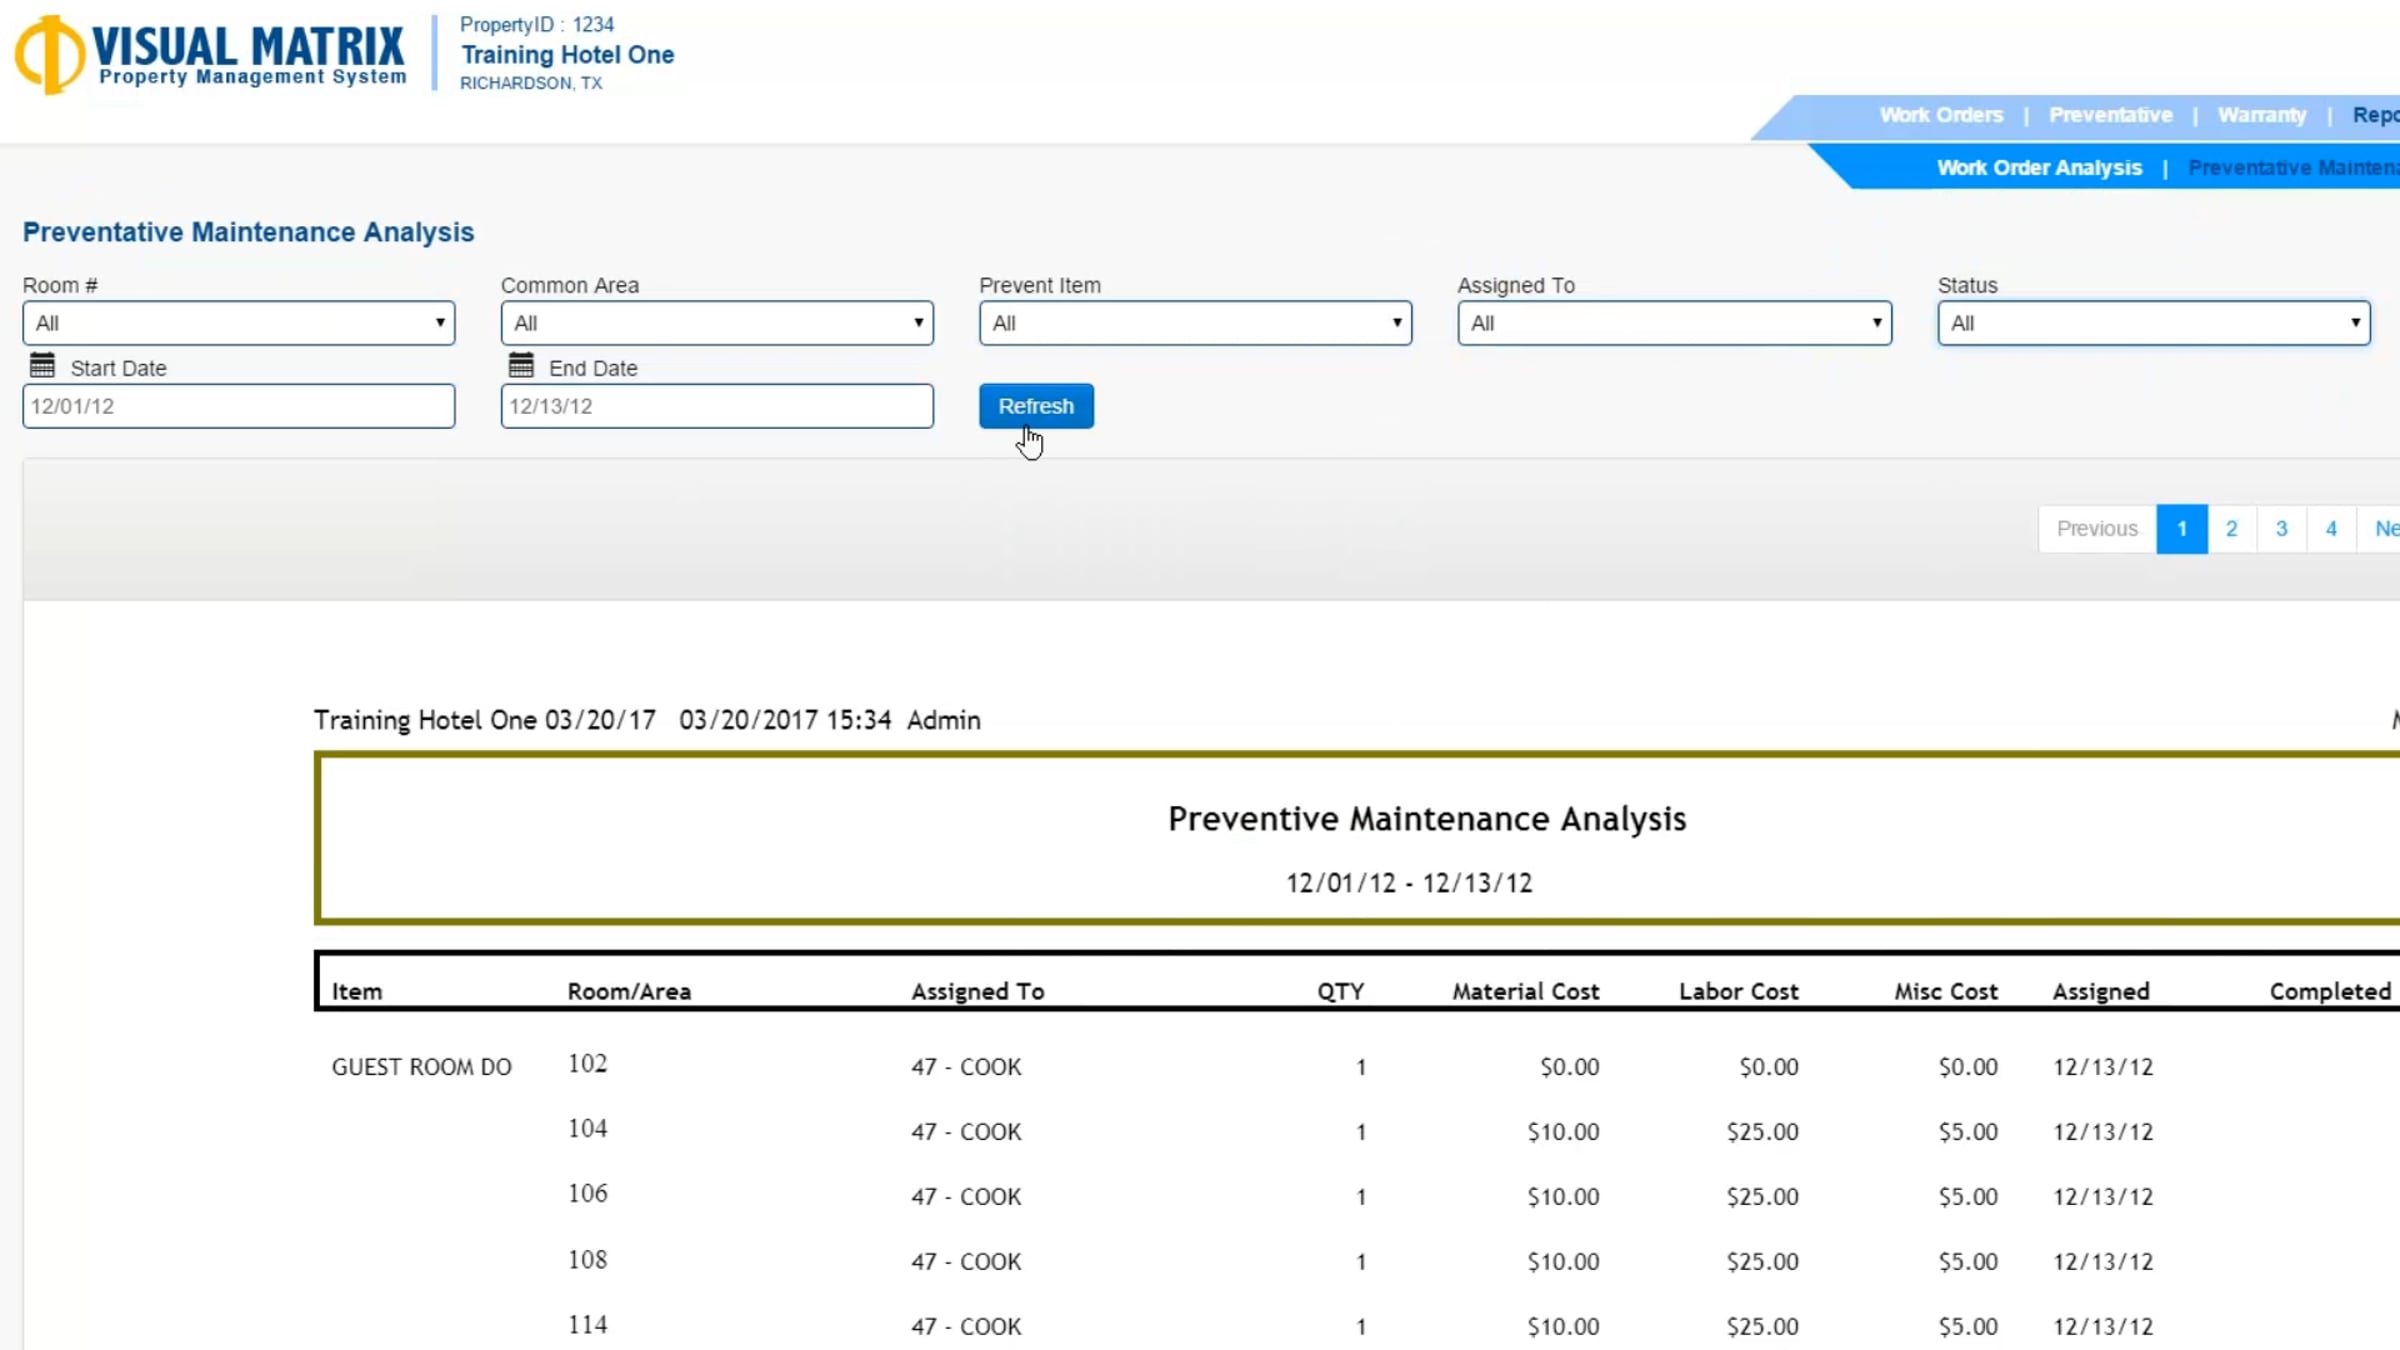Click the Previous page button

click(2097, 529)
